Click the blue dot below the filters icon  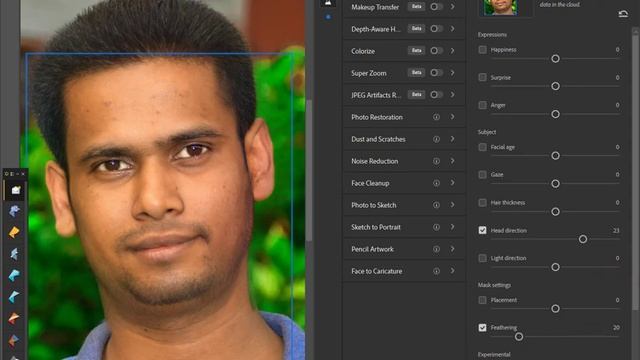[328, 17]
